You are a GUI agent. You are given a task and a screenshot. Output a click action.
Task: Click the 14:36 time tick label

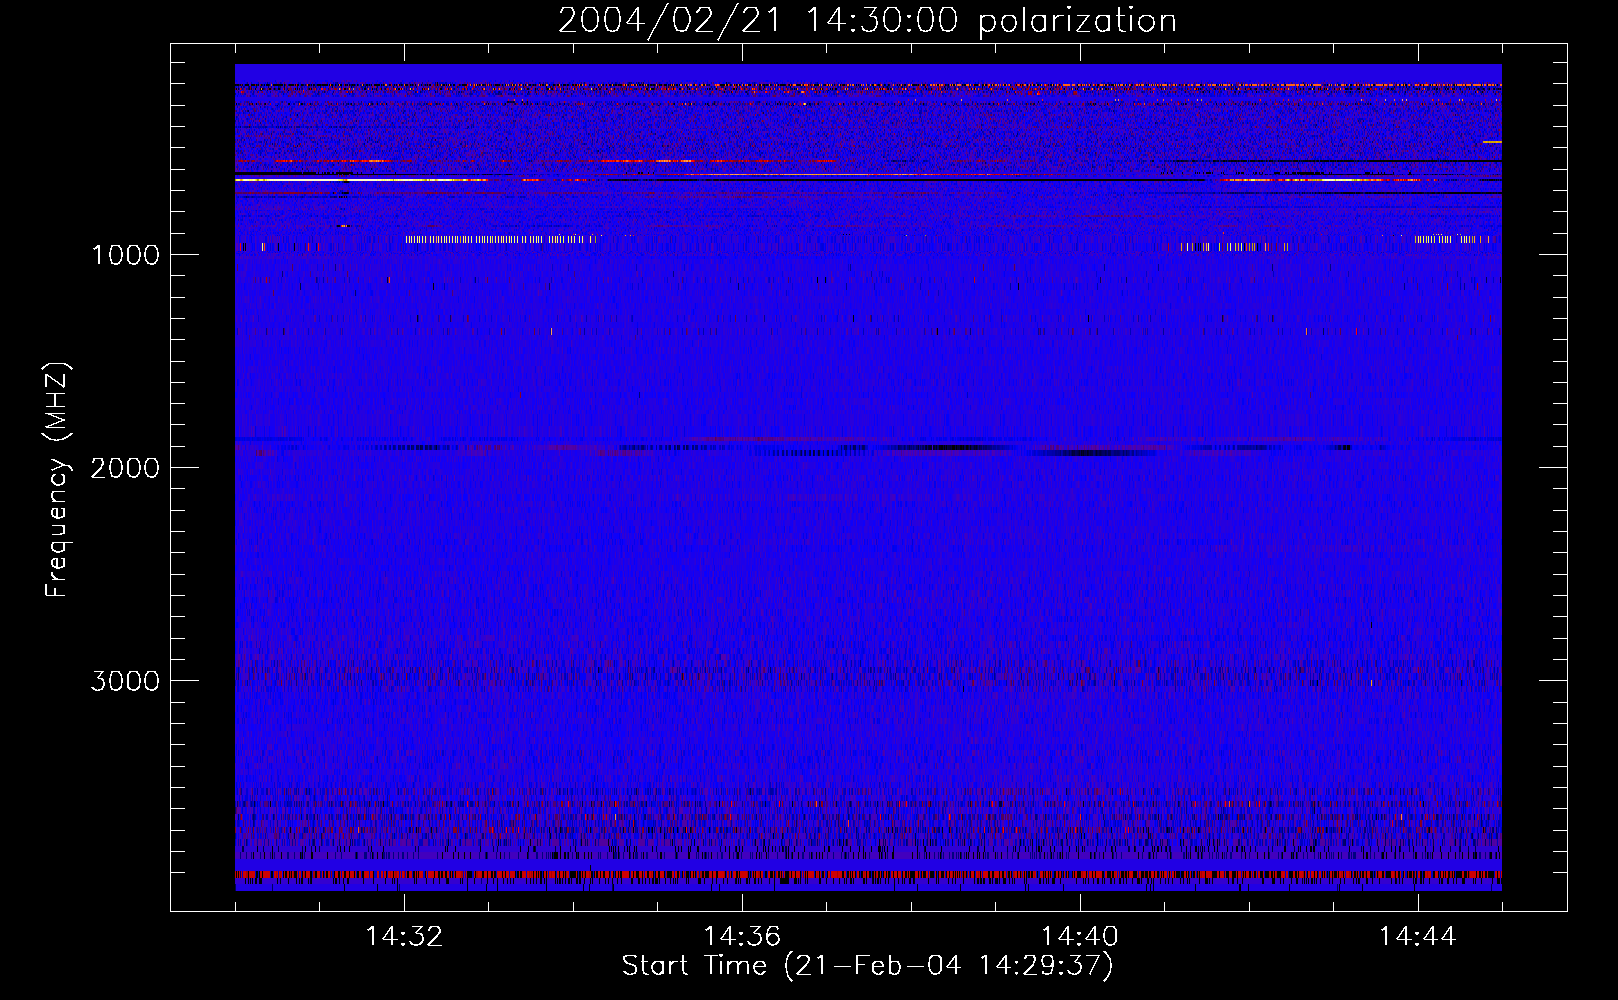tap(742, 937)
